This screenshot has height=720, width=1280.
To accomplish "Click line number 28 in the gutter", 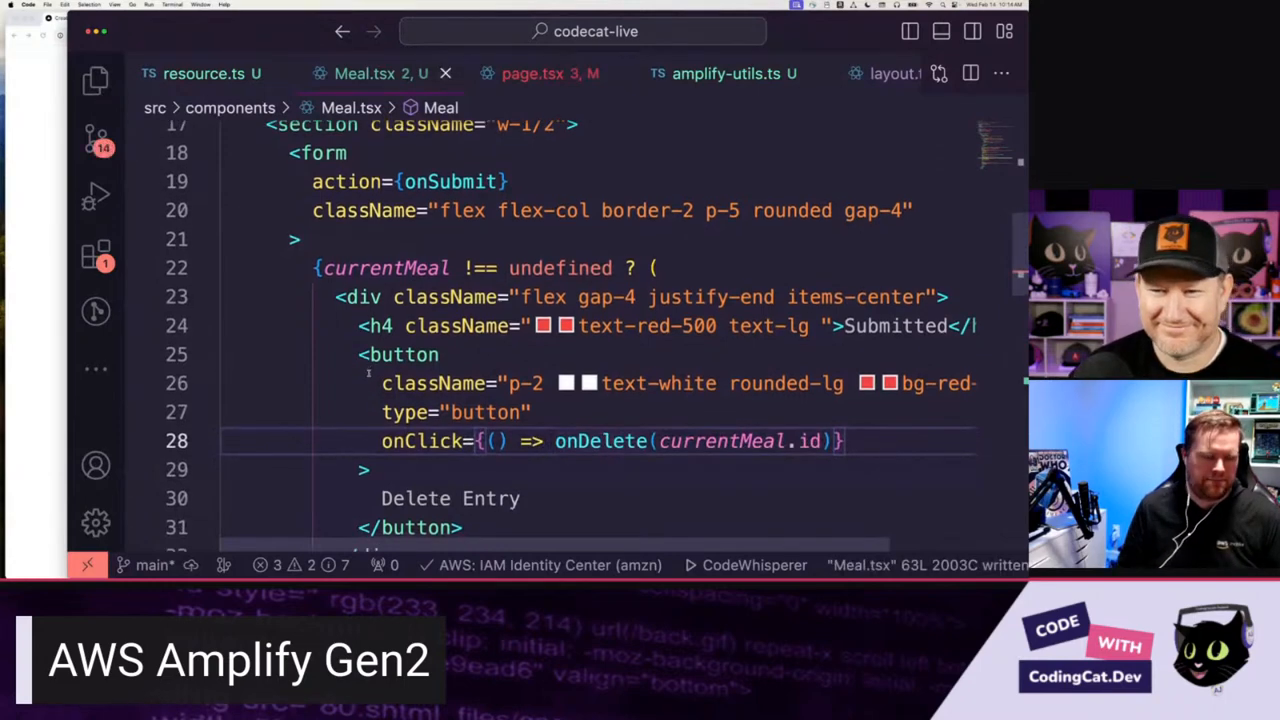I will click(x=176, y=441).
